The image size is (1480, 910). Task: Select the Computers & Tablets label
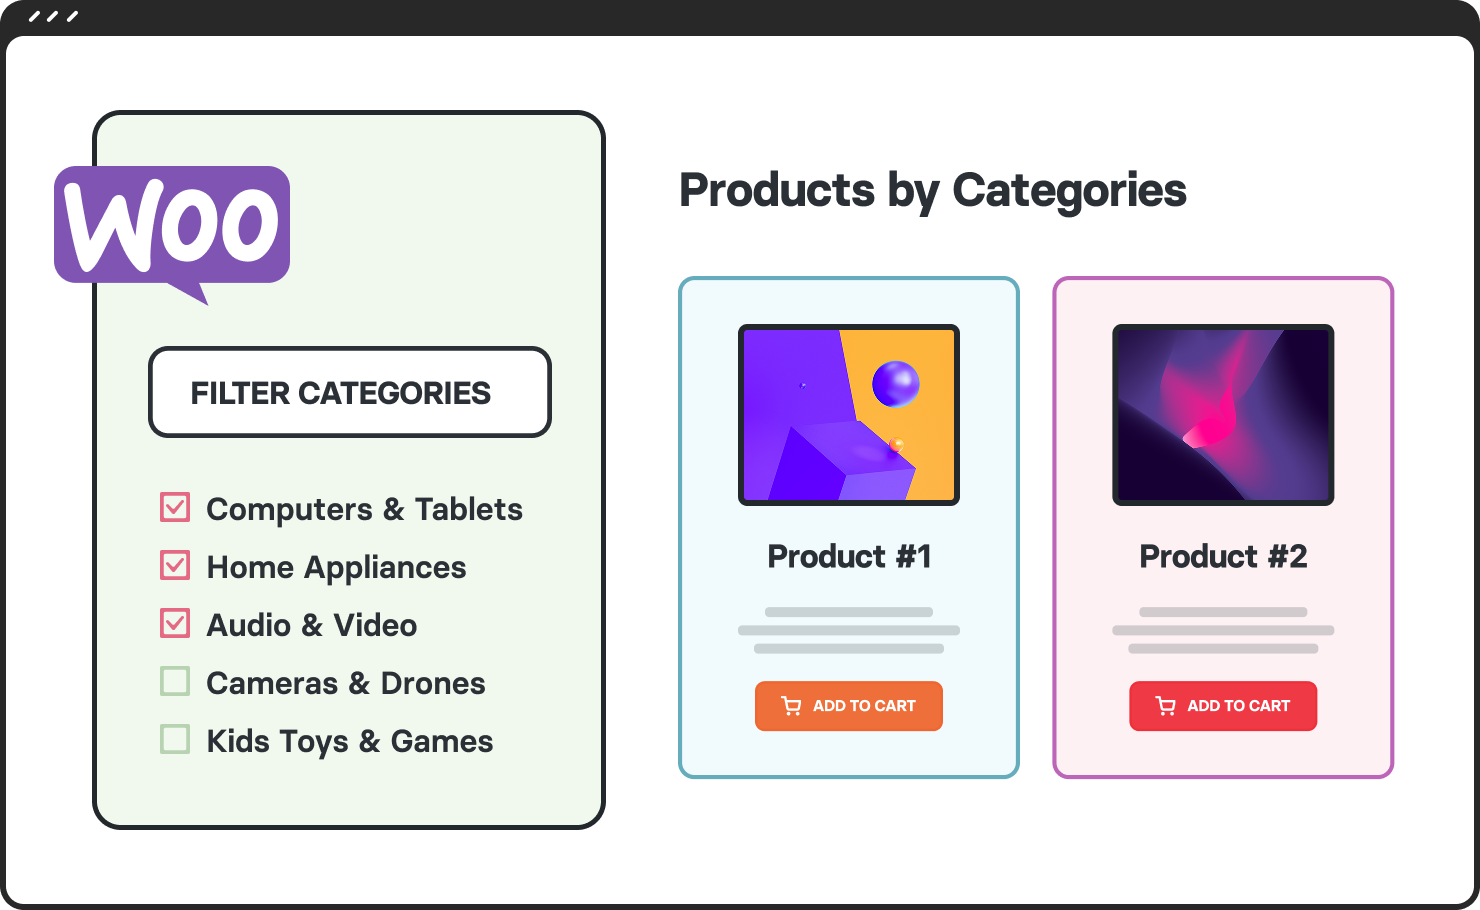364,509
